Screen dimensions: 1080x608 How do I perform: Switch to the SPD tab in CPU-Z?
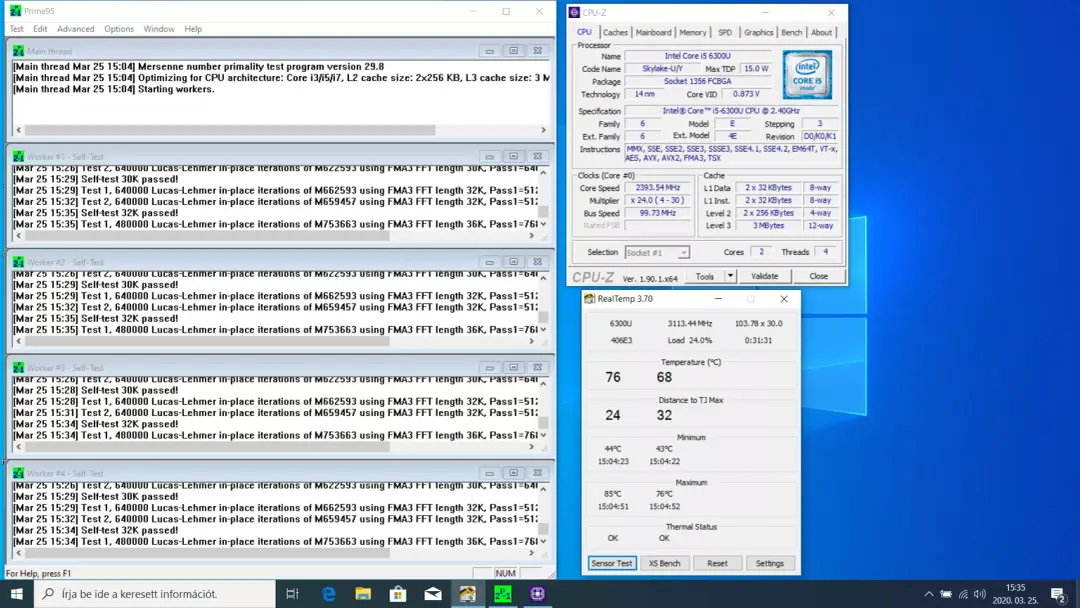[x=725, y=32]
